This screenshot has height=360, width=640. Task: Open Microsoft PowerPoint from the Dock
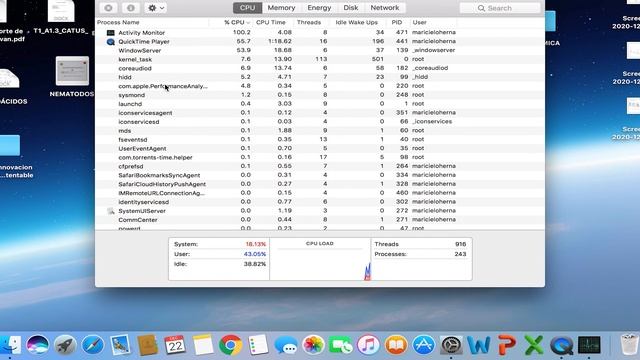pos(507,345)
